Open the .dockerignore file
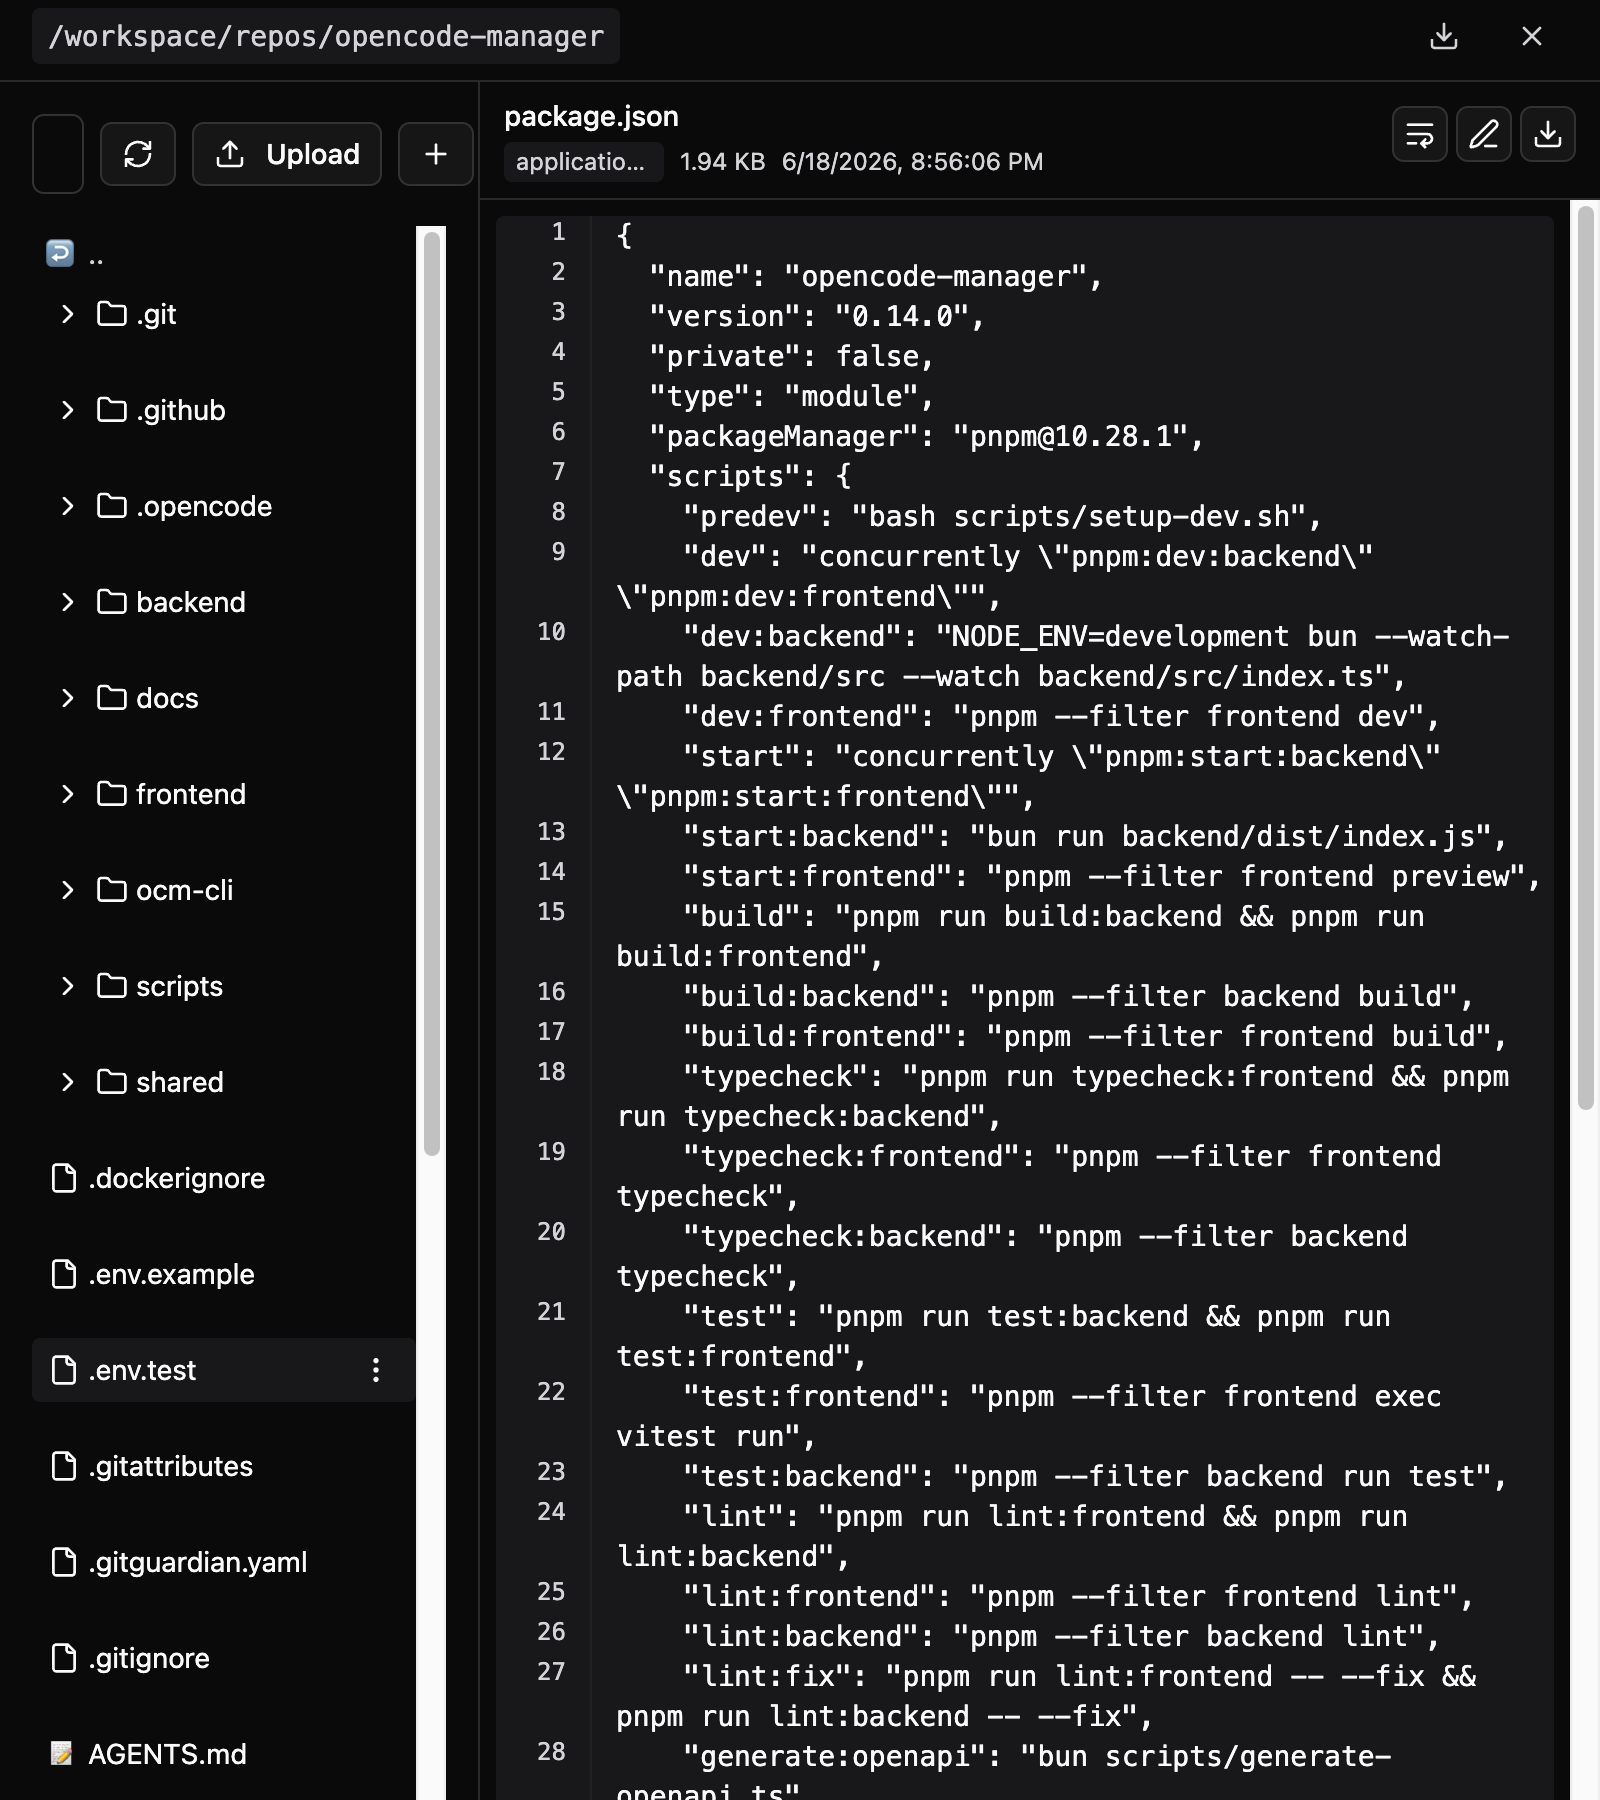Screen dimensions: 1600x1800 tap(224, 1178)
